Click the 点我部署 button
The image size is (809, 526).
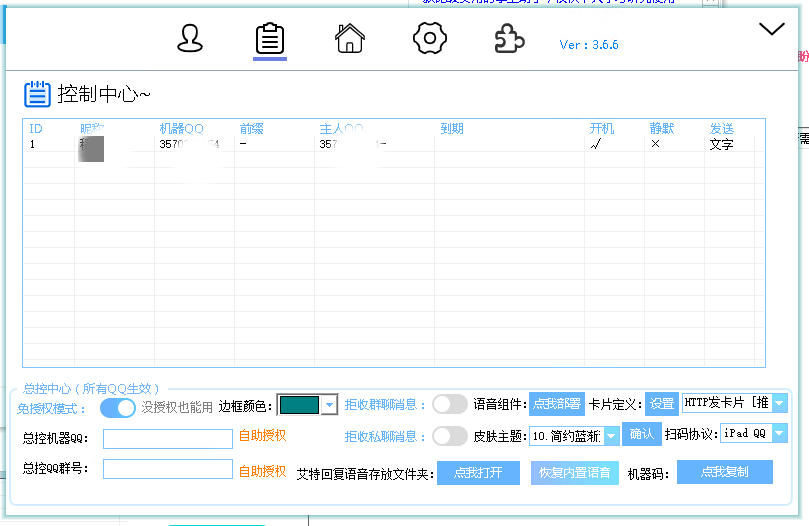556,404
